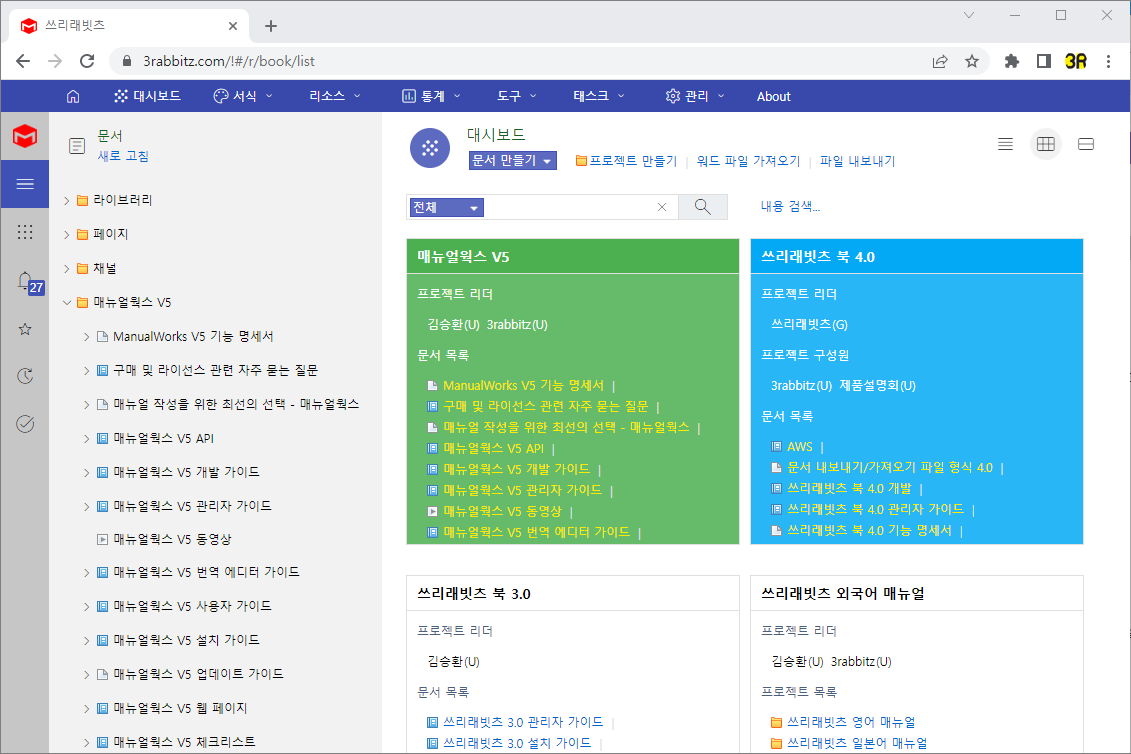1131x754 pixels.
Task: Click the blue 쓰리래빗츠 북 4.0 card header
Action: coord(917,256)
